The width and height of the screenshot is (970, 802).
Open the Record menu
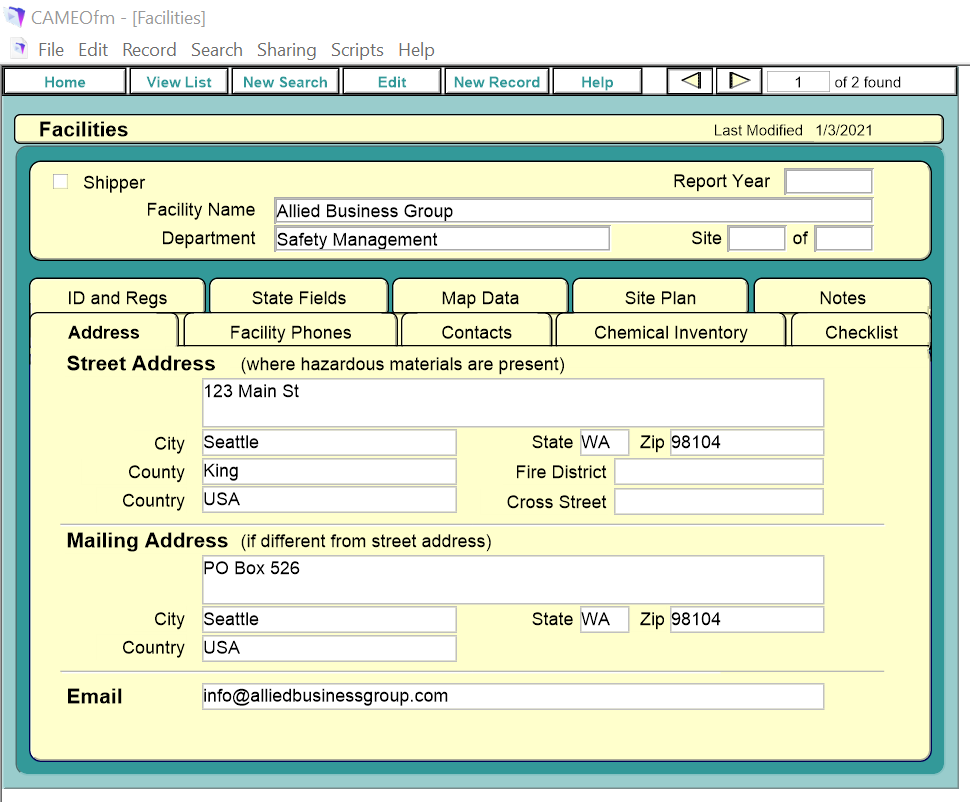pyautogui.click(x=149, y=50)
